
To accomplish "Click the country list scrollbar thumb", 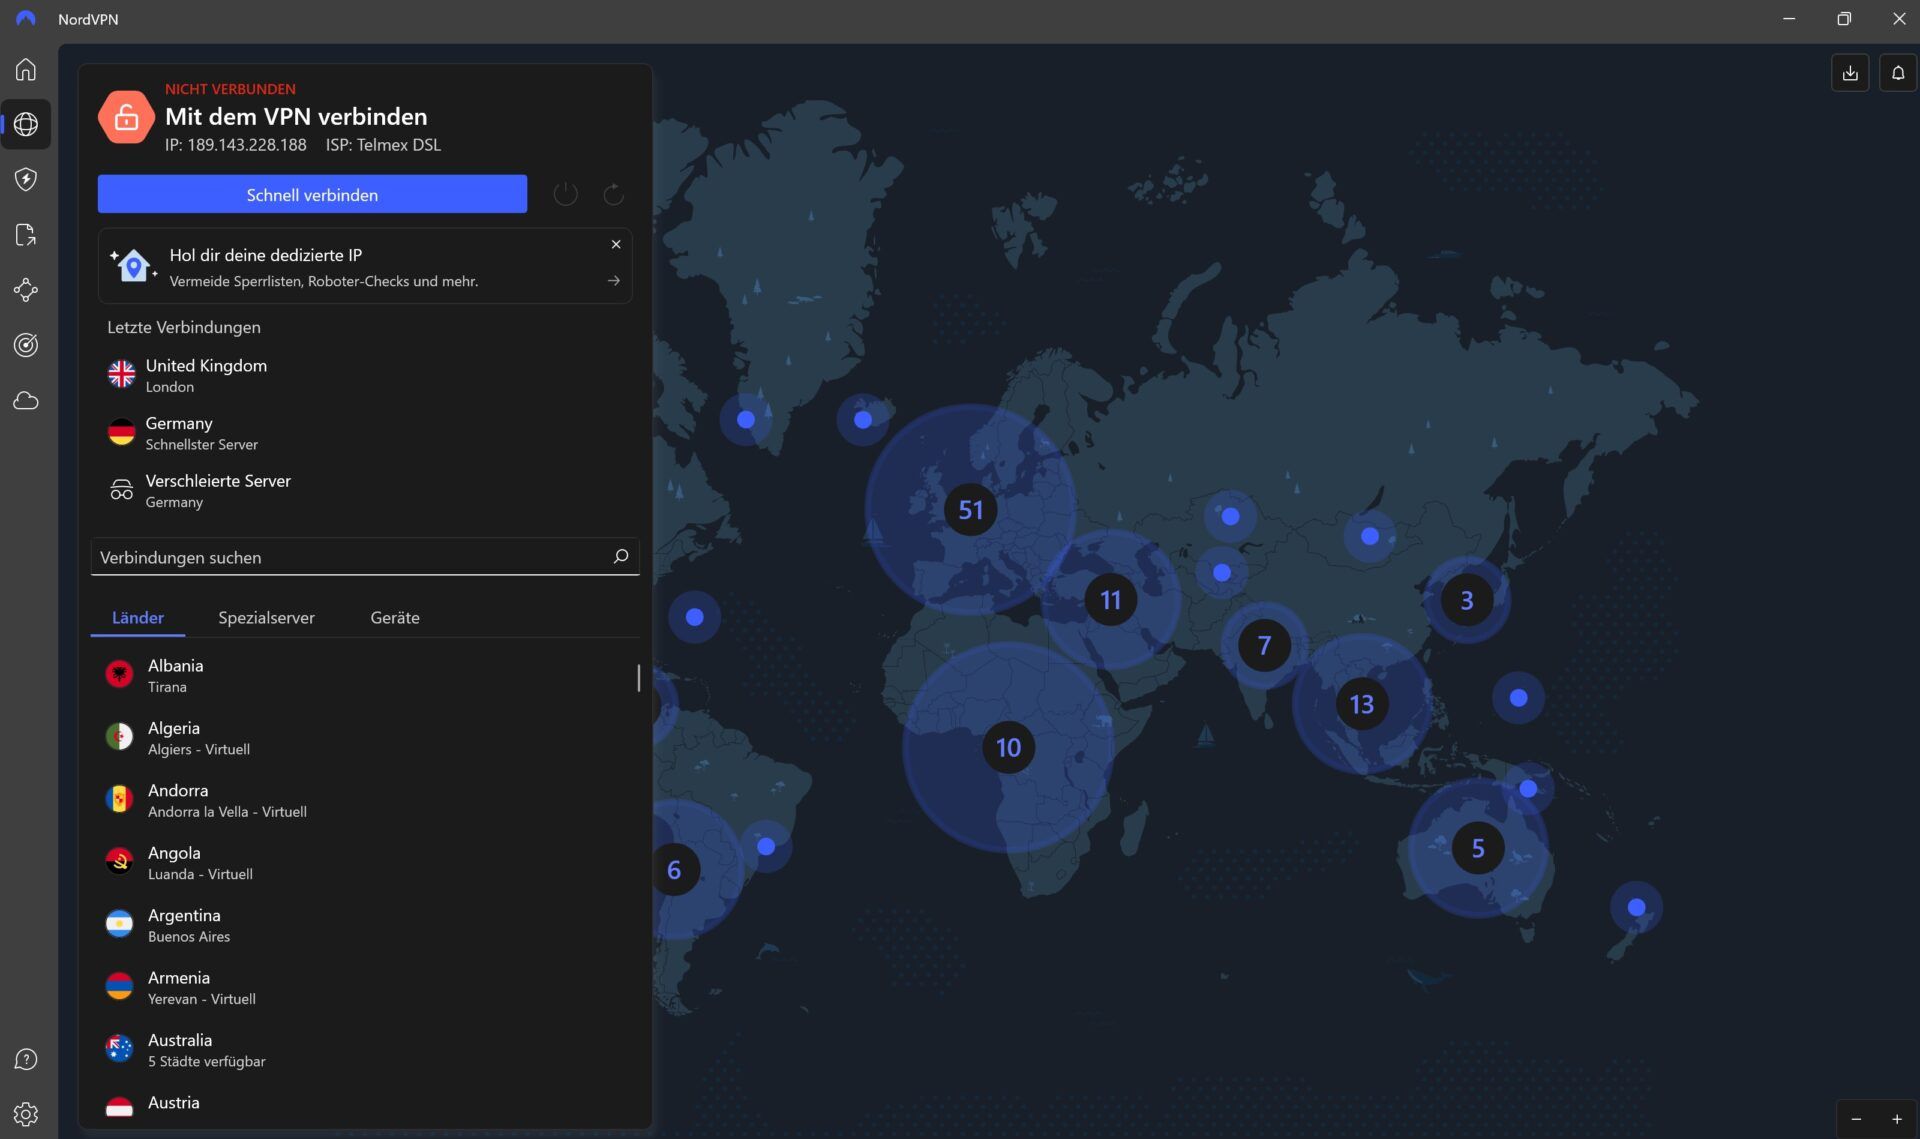I will pyautogui.click(x=638, y=677).
